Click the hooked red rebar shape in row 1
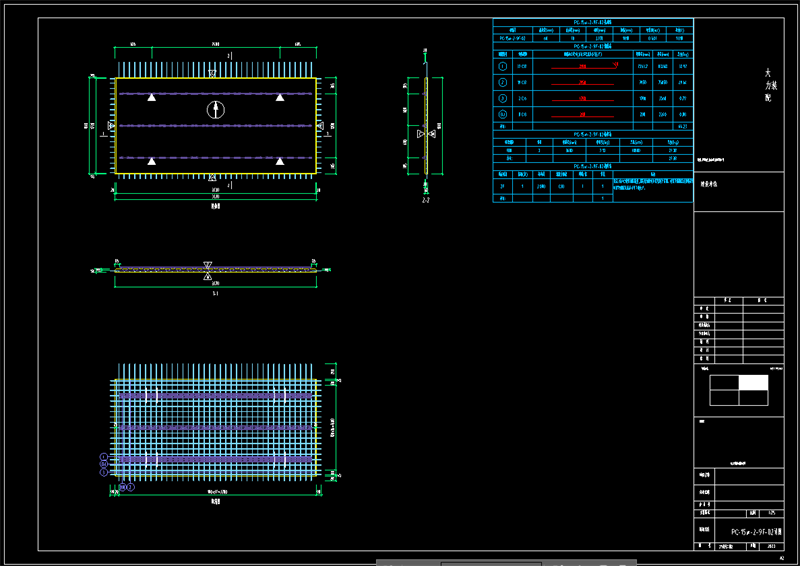 pos(585,66)
